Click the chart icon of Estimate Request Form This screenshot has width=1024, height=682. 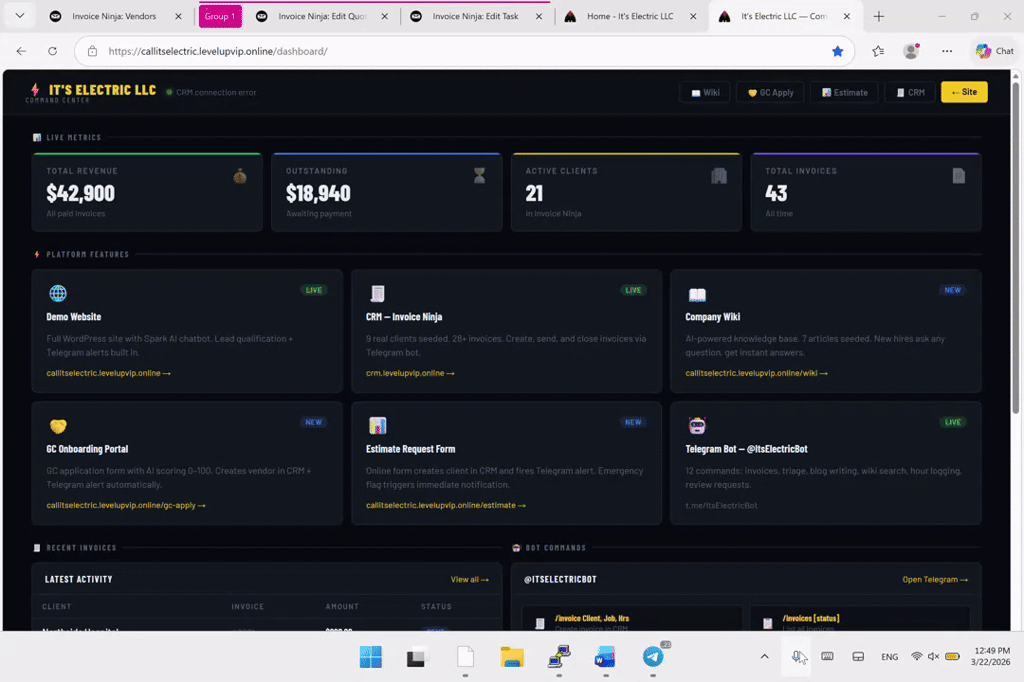377,426
